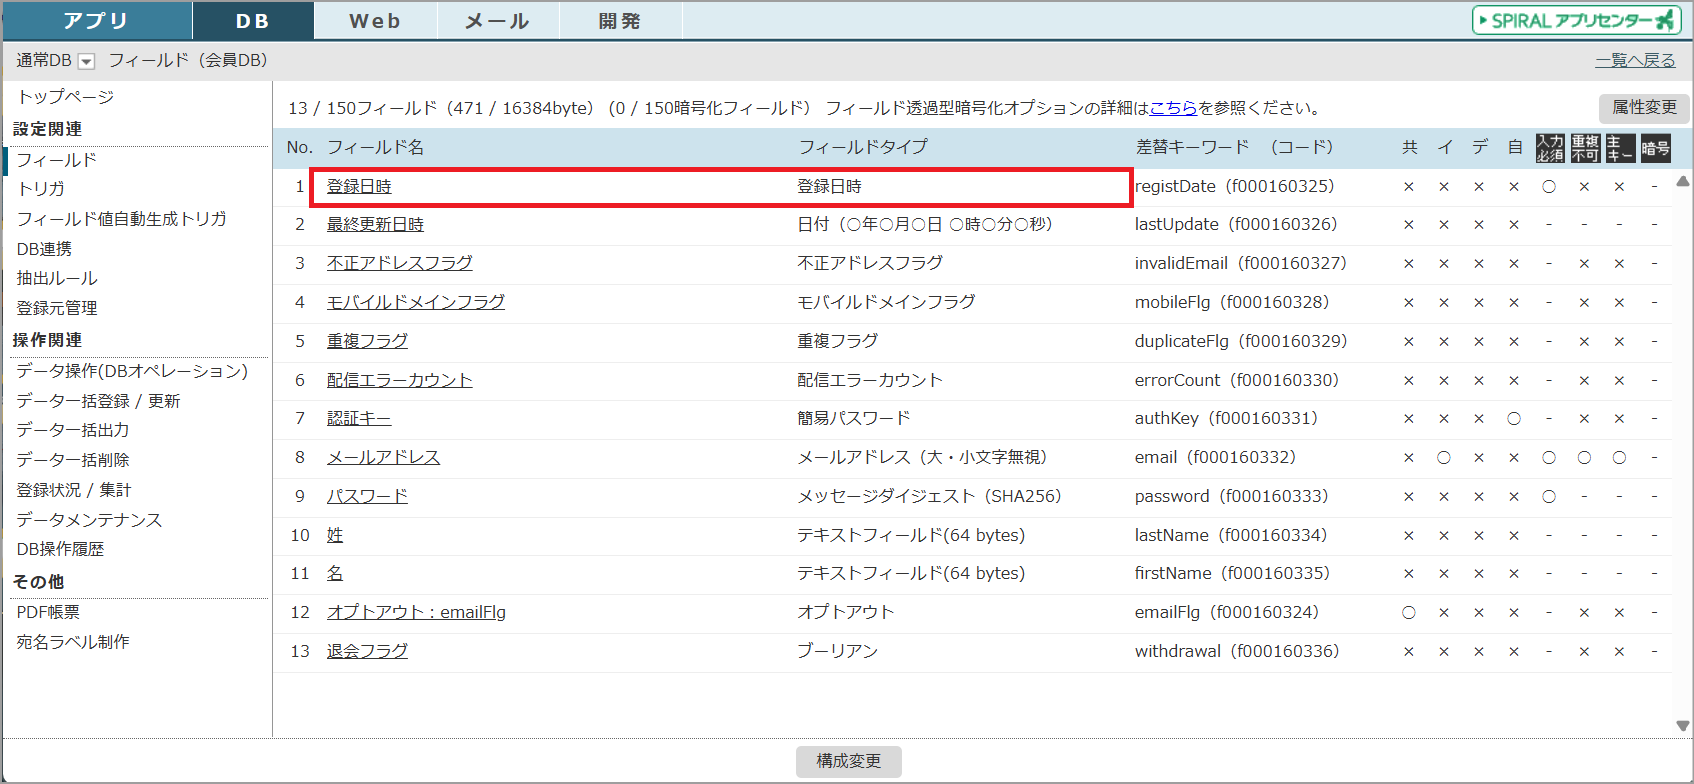The image size is (1694, 784).
Task: Click the 暗号 column header icon
Action: click(x=1655, y=148)
